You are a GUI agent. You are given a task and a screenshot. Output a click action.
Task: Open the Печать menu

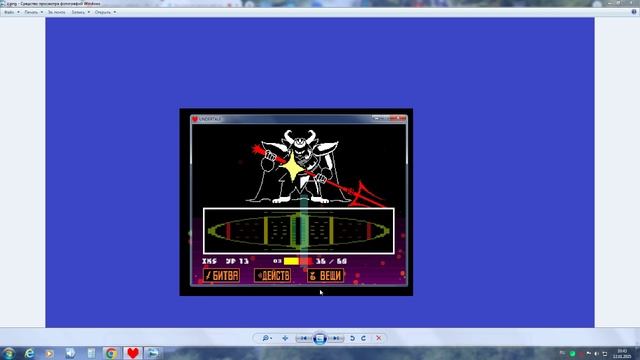point(31,12)
